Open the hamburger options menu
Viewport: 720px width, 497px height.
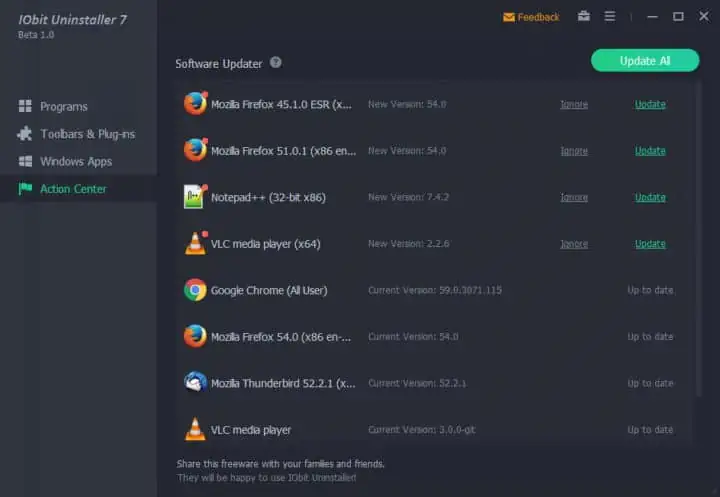click(x=610, y=17)
